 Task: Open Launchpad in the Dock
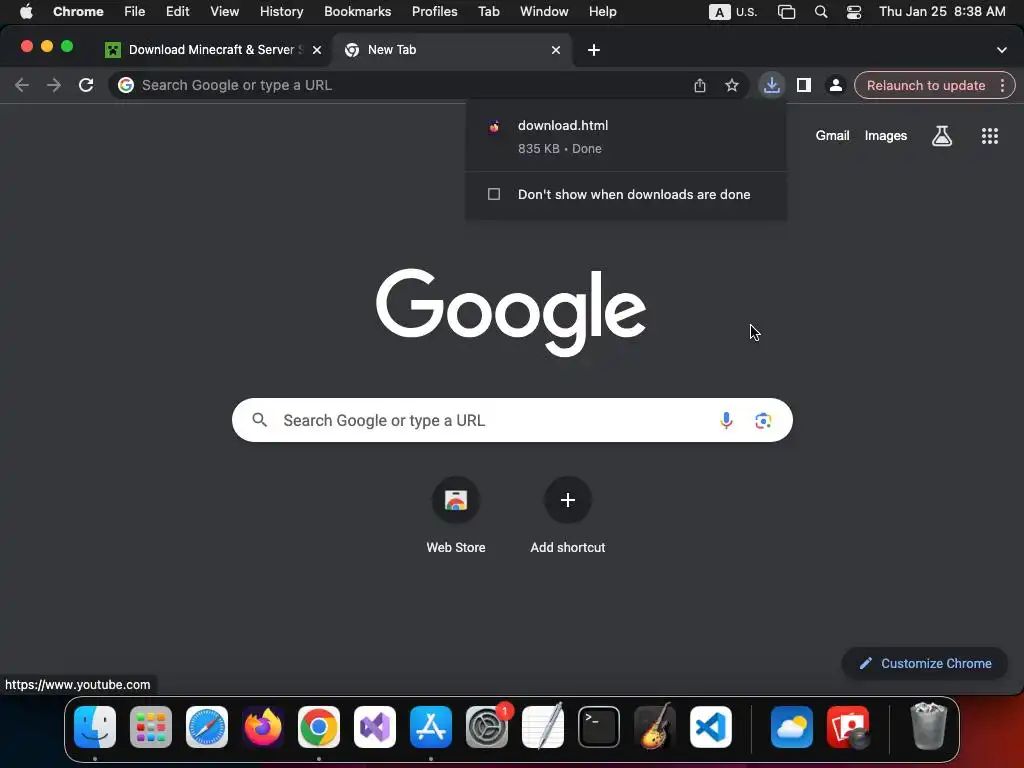151,727
